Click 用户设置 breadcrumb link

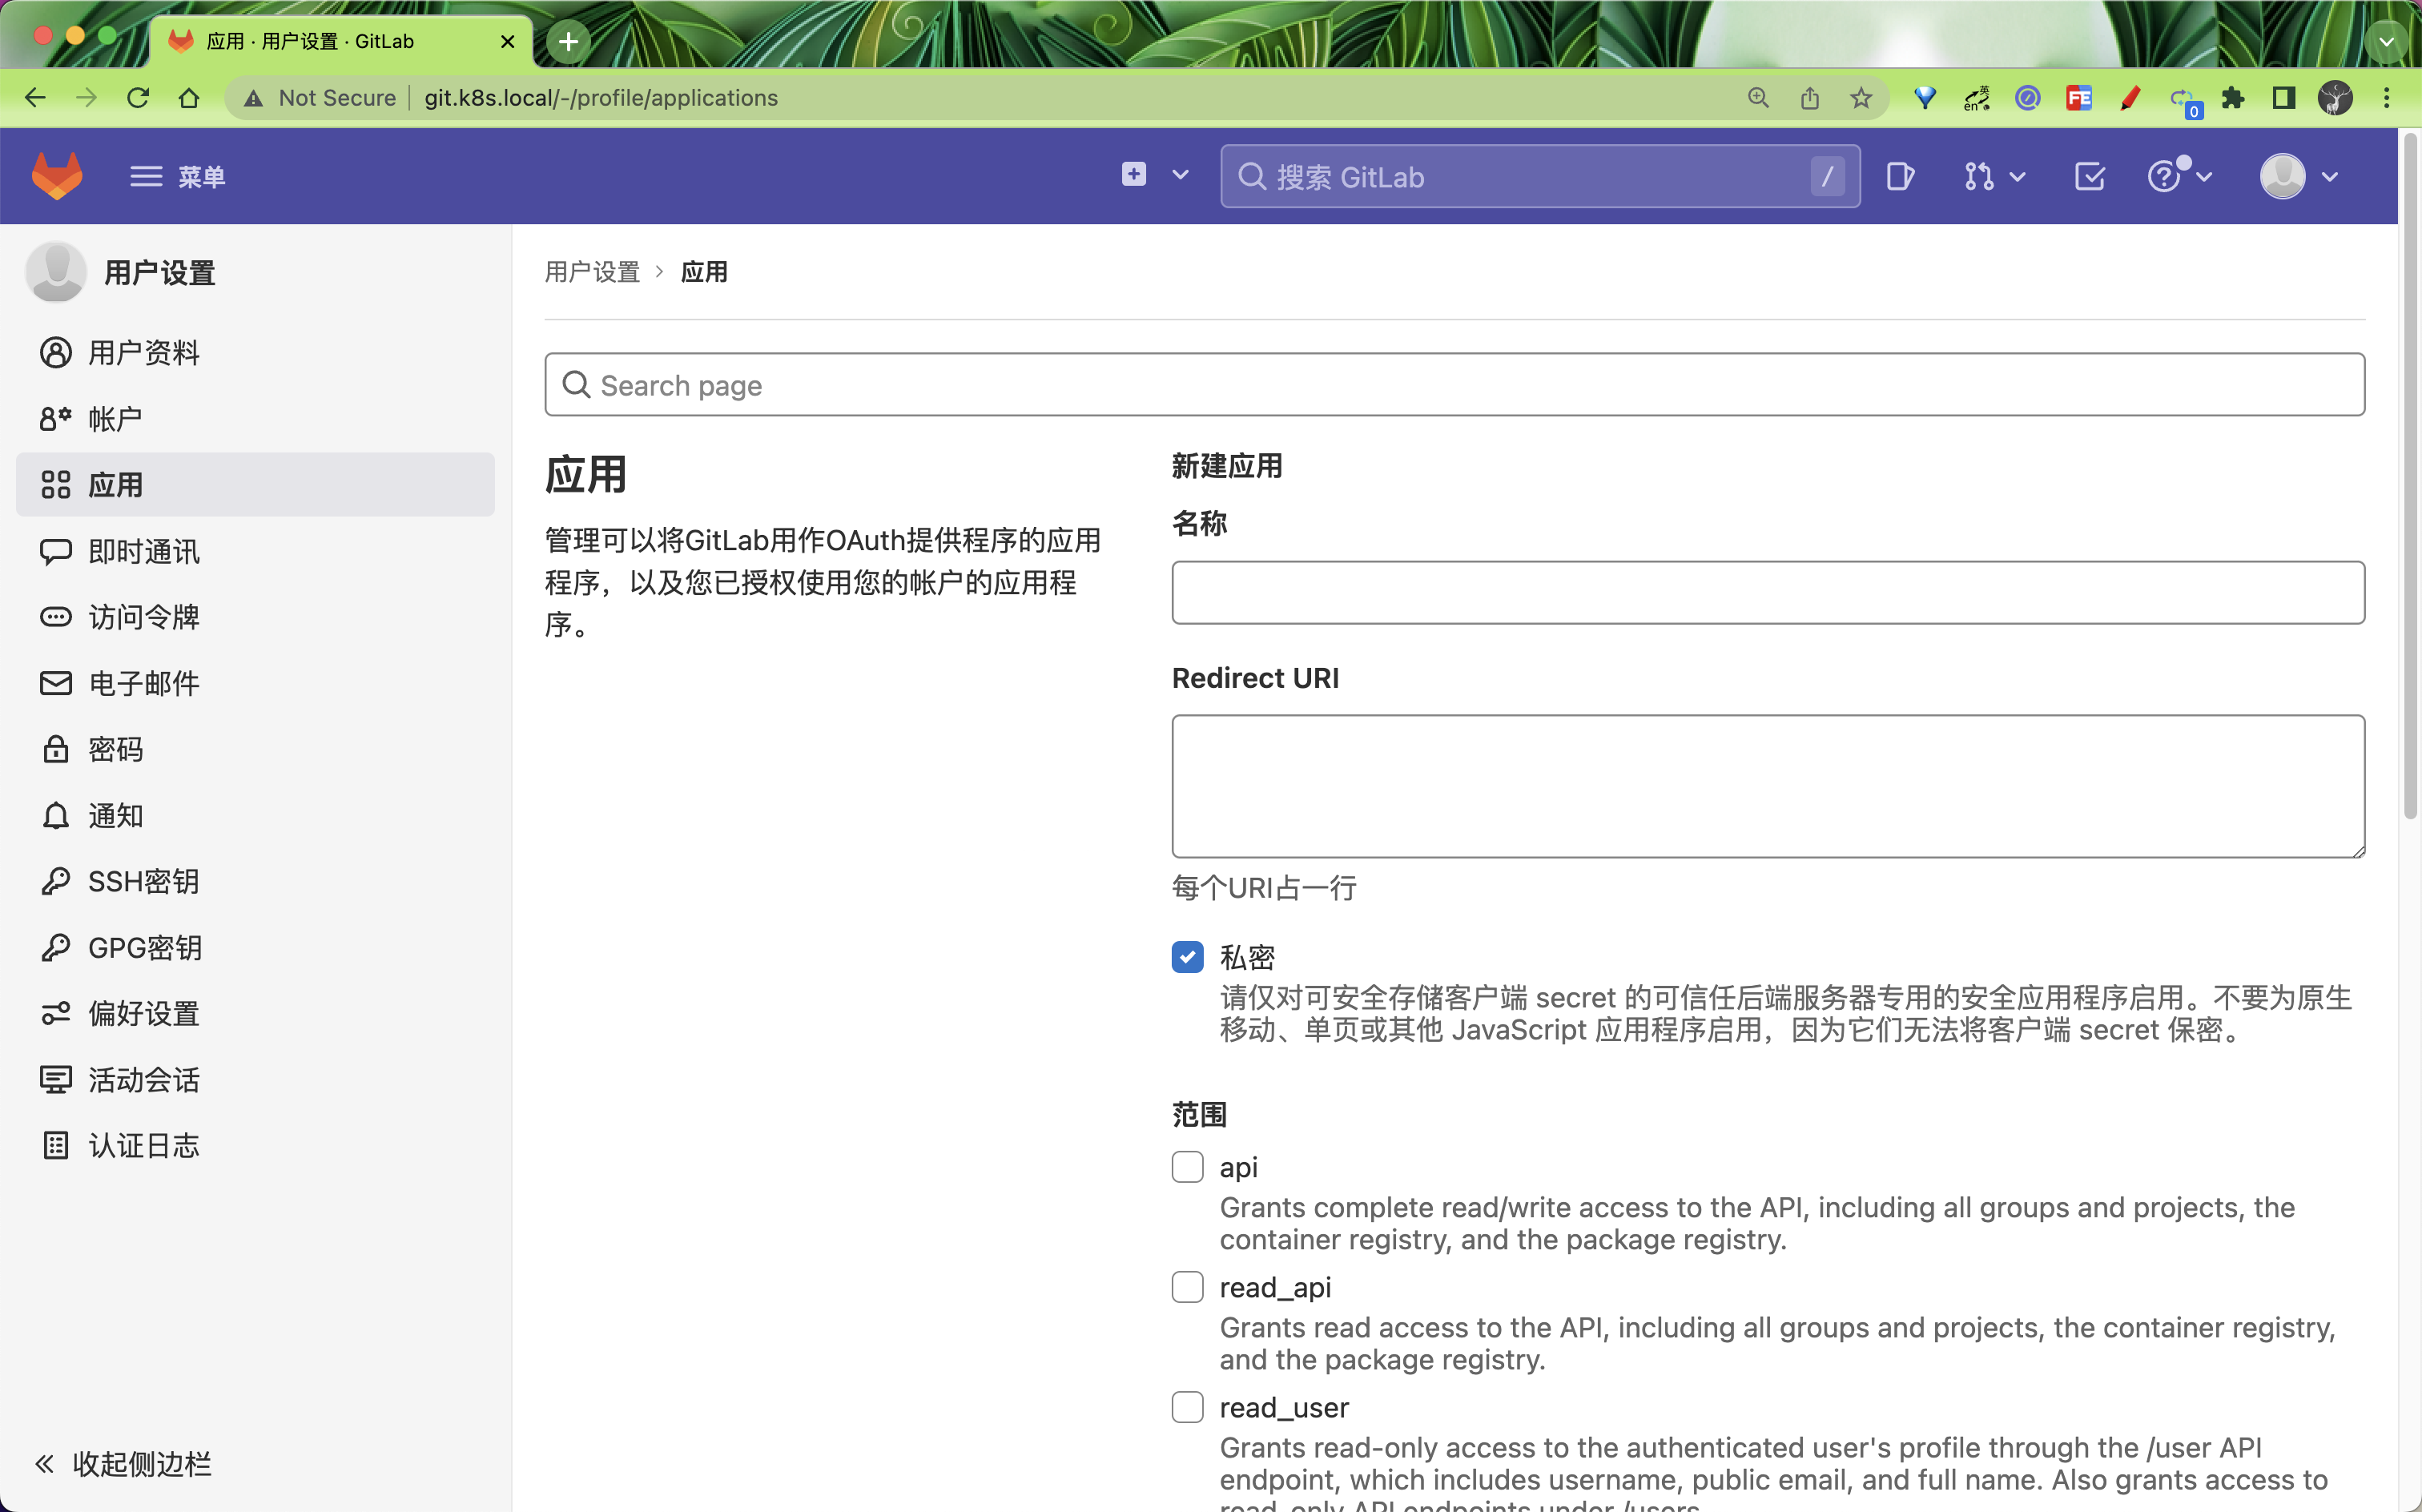pyautogui.click(x=592, y=271)
